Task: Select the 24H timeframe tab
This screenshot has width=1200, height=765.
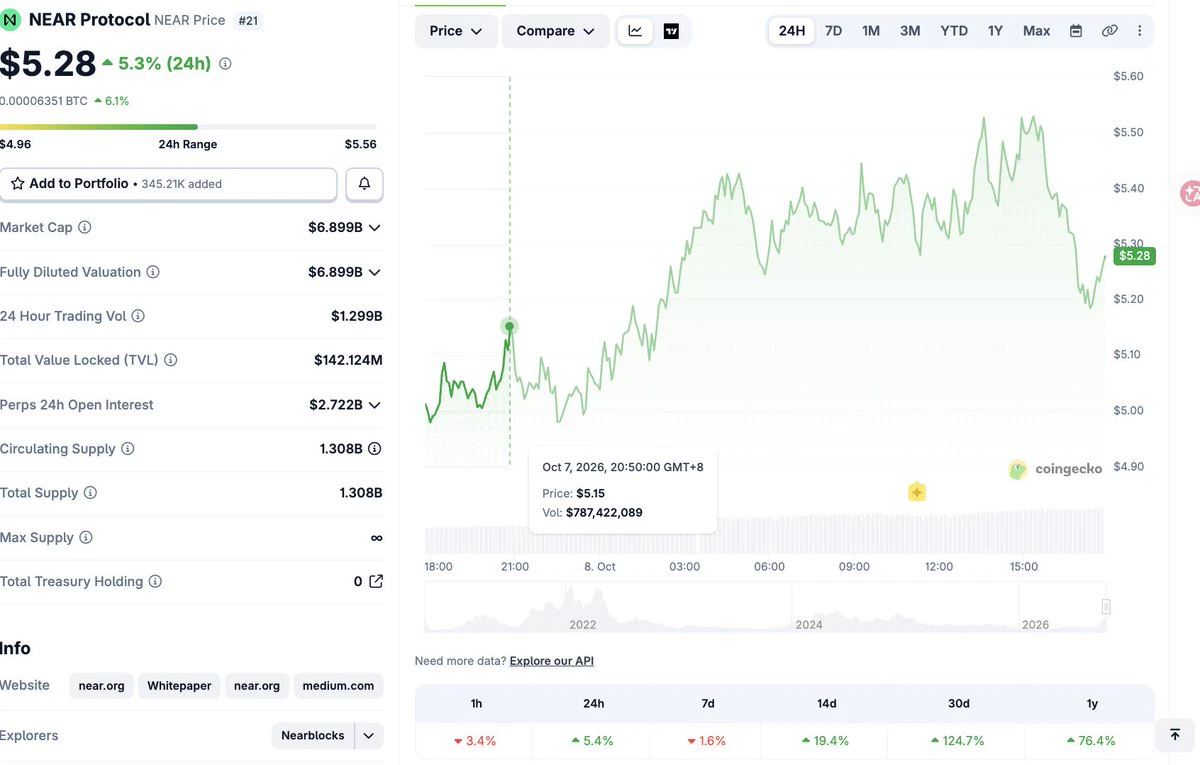Action: pos(792,31)
